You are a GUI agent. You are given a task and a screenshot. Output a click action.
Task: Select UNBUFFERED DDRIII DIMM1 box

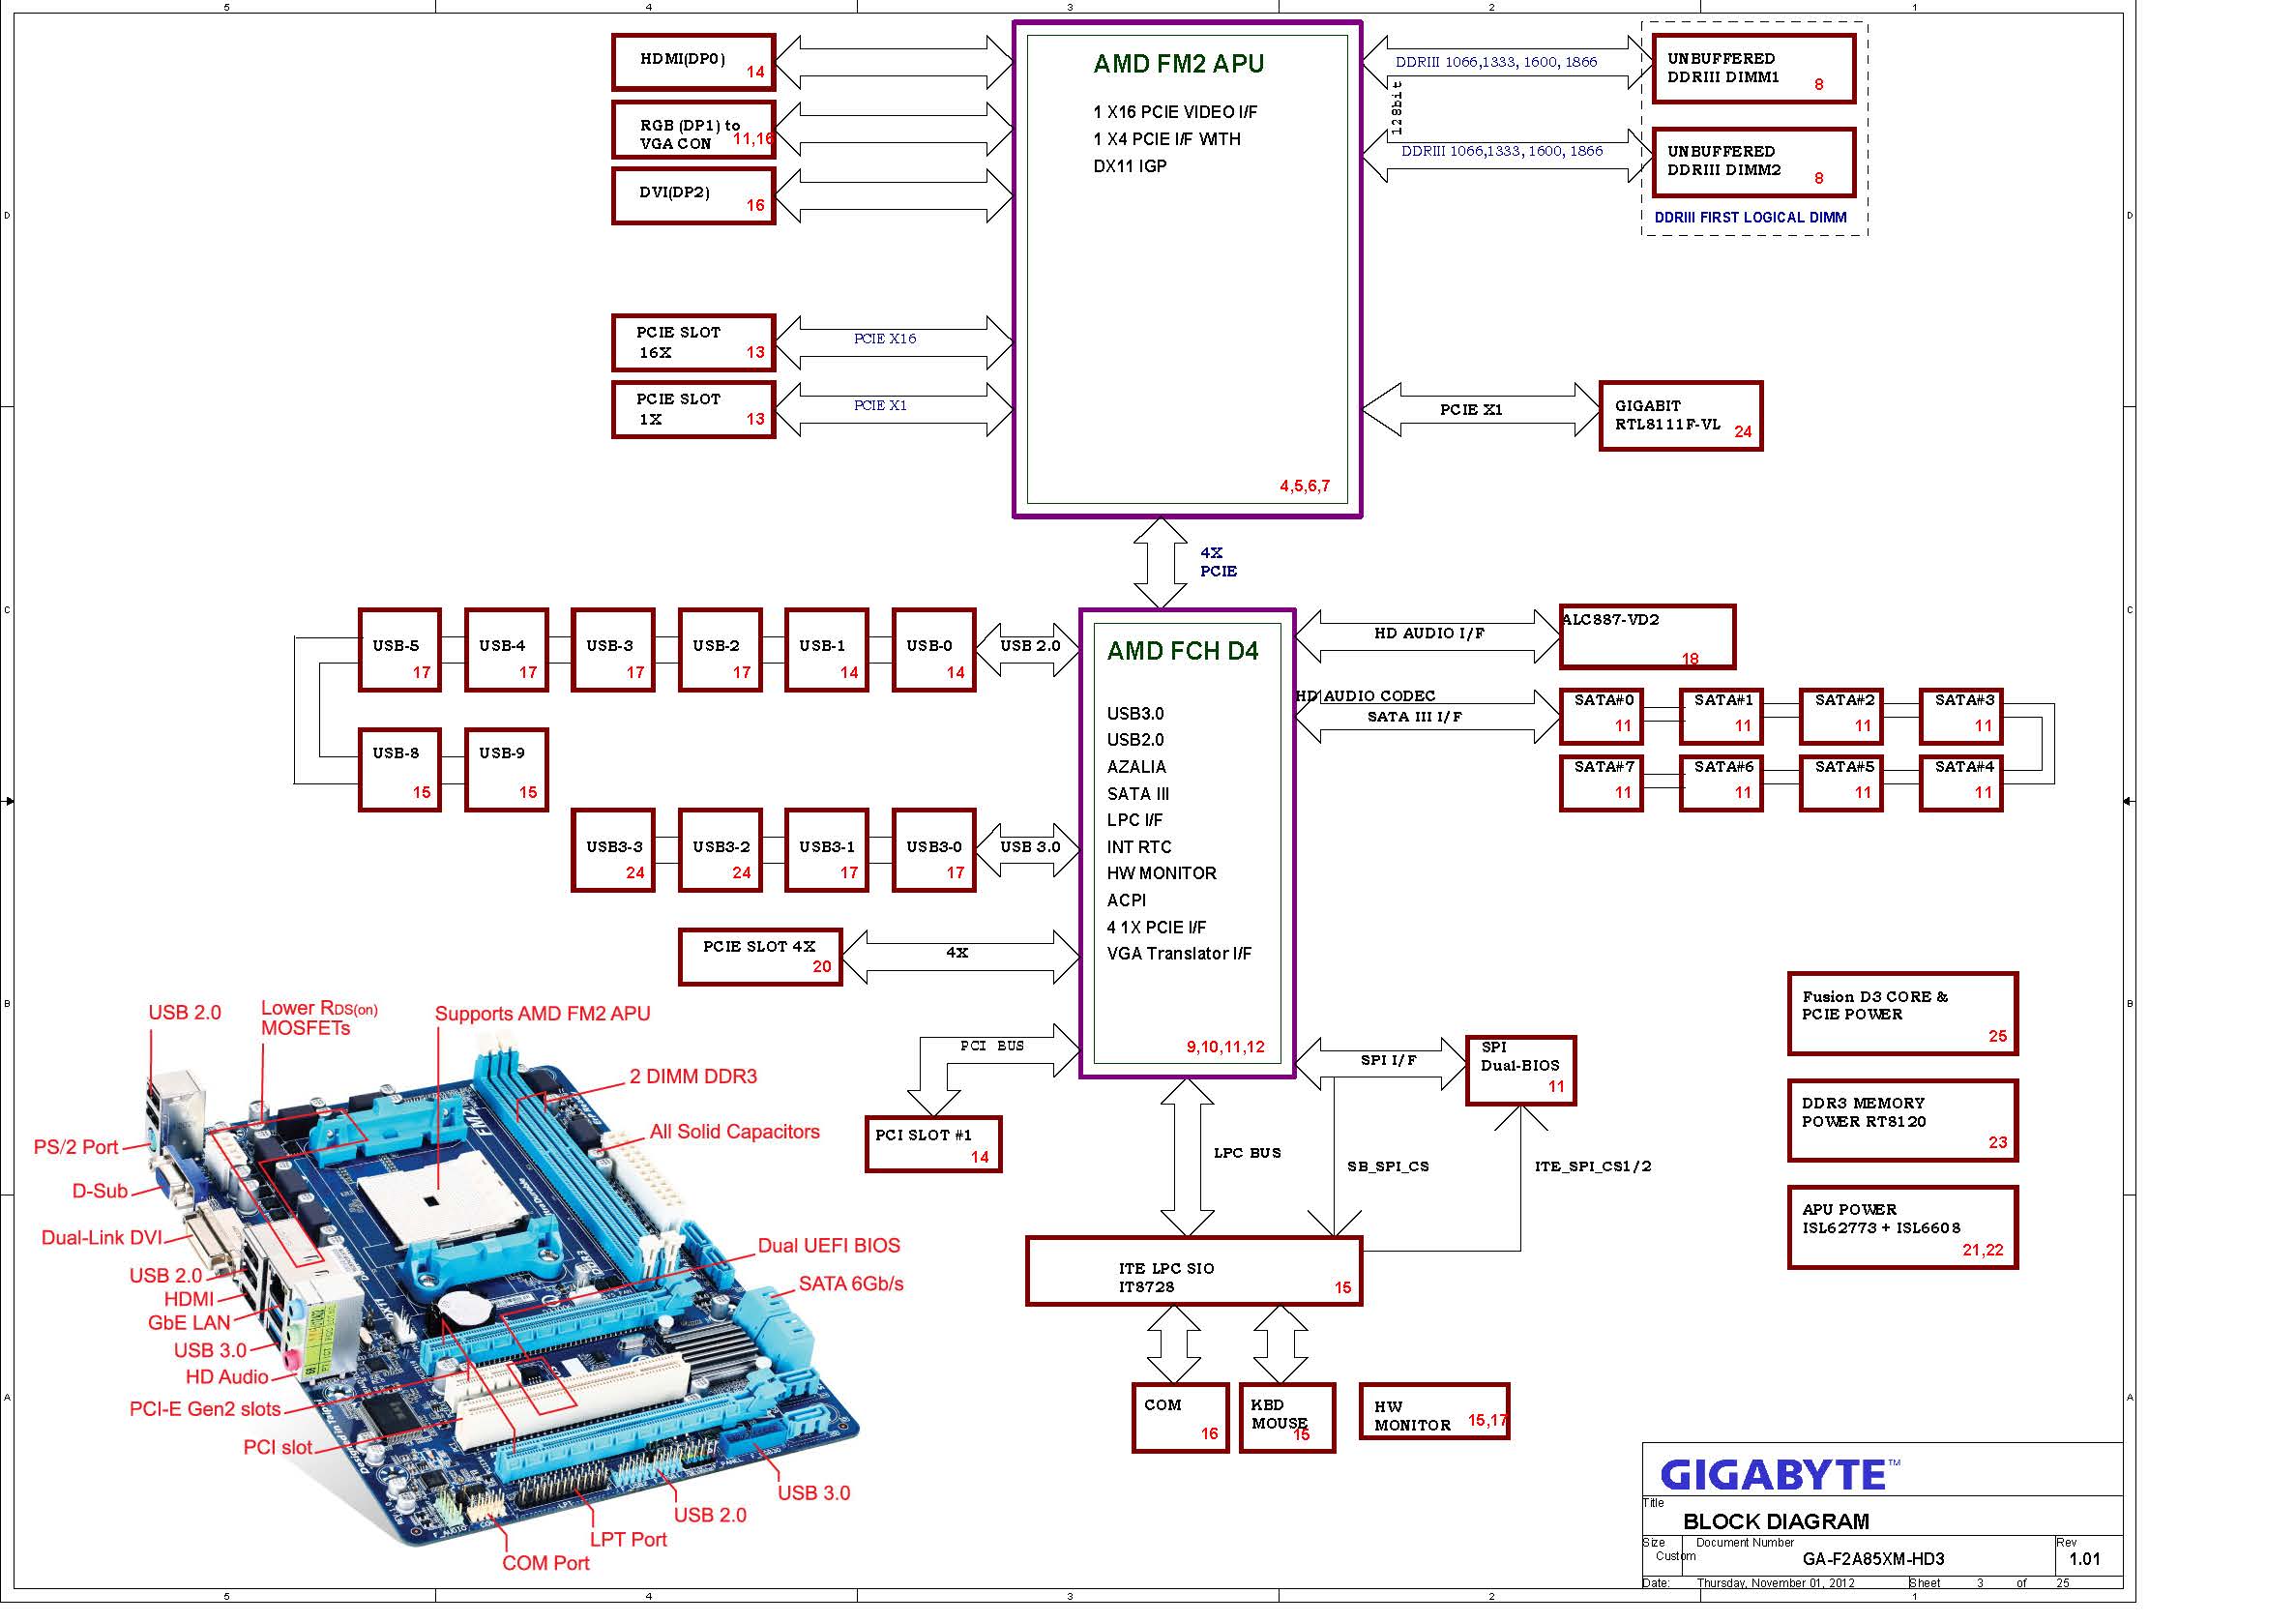[1753, 69]
